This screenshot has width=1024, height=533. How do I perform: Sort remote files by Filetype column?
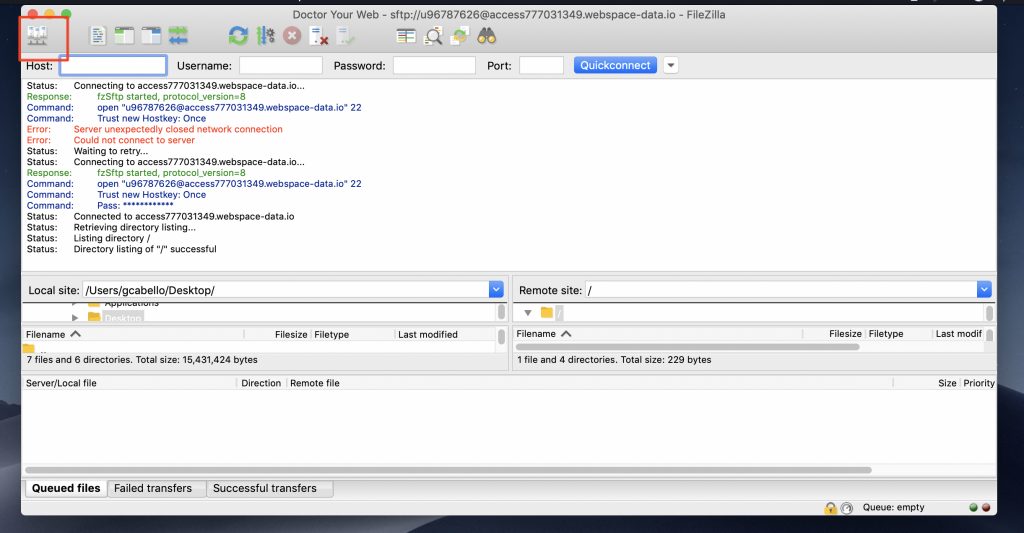899,334
